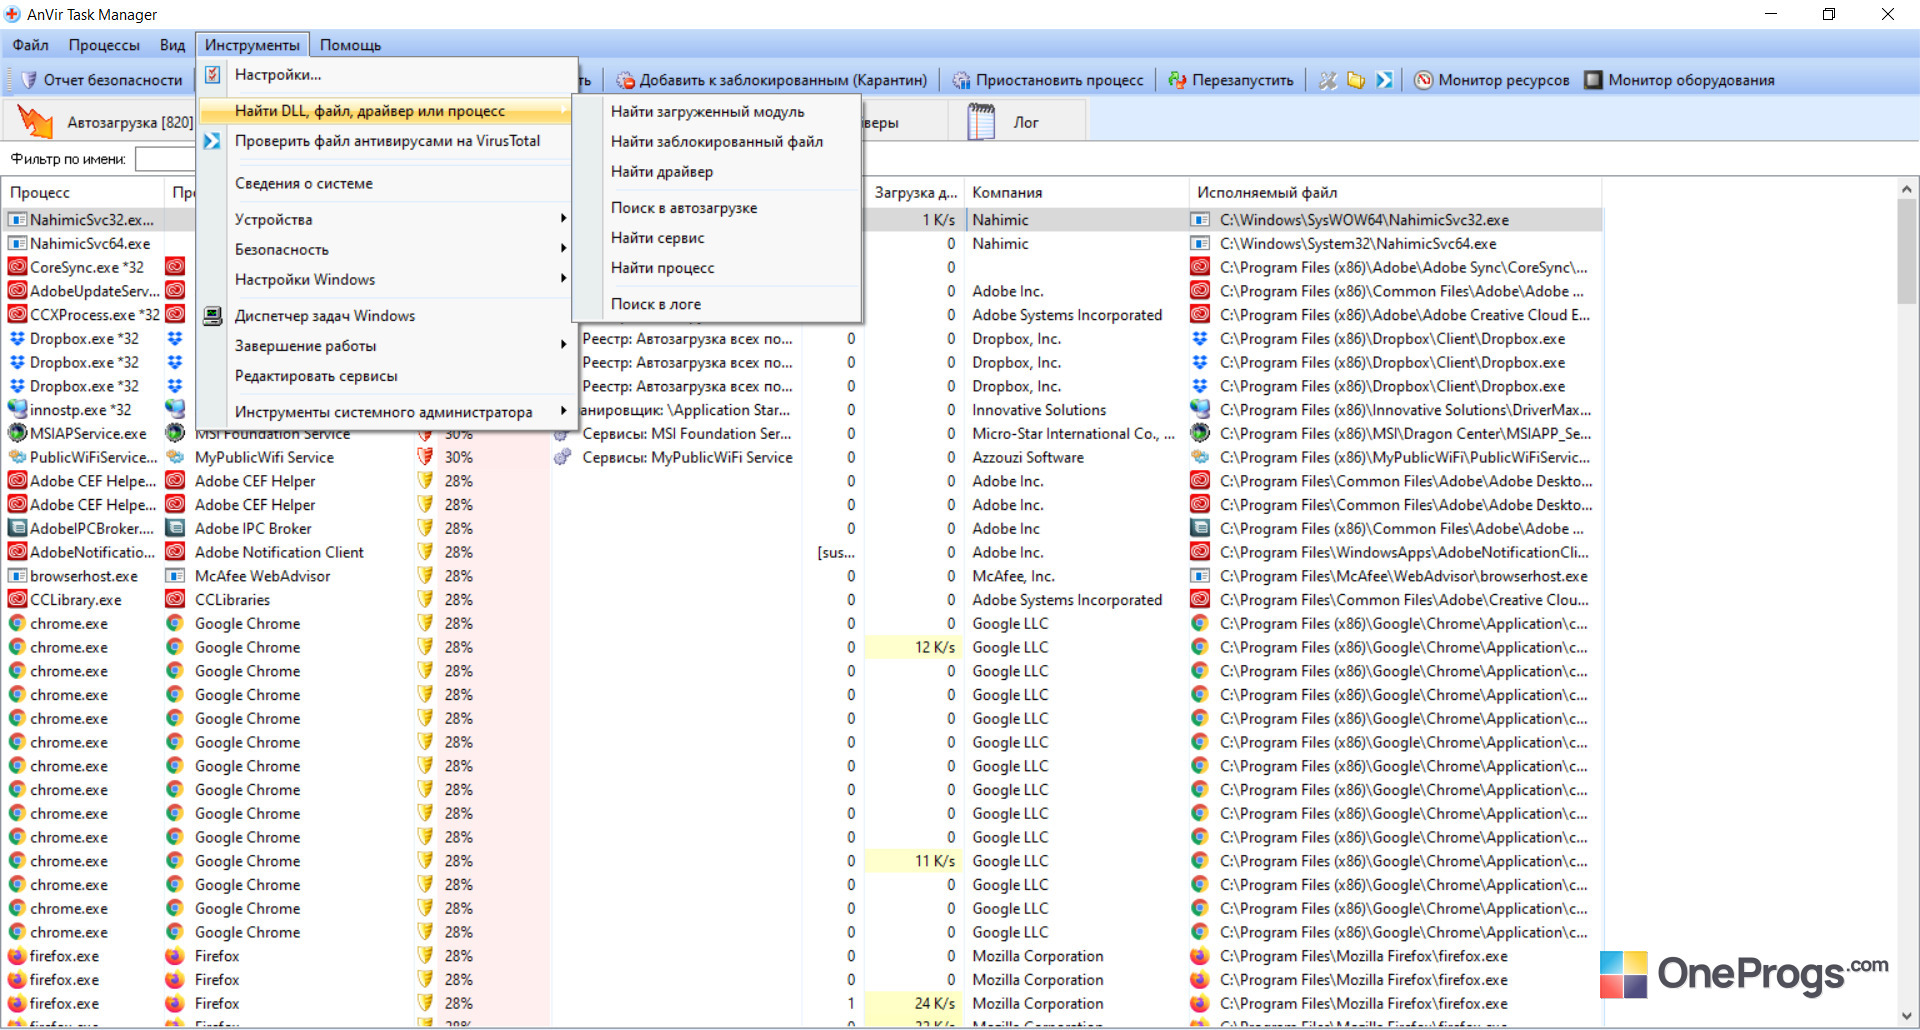Click the crossed tools icon in the toolbar
1920x1030 pixels.
coord(1327,81)
